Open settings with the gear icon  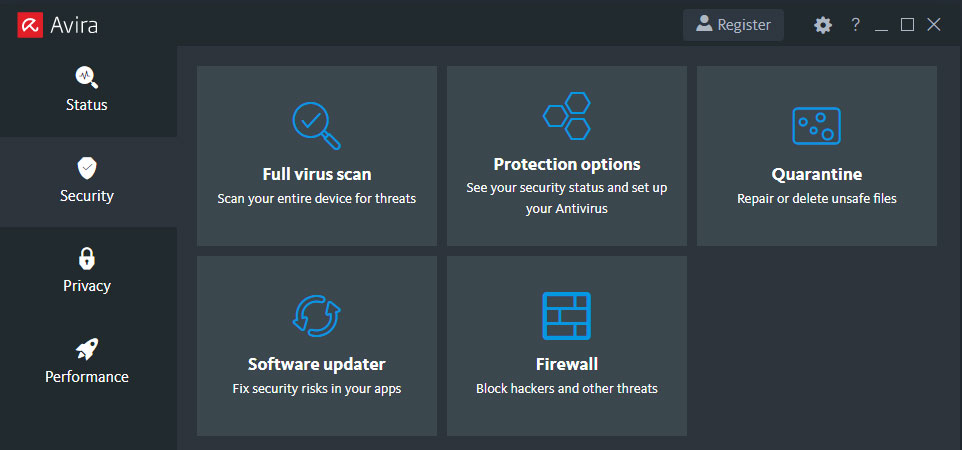point(823,25)
